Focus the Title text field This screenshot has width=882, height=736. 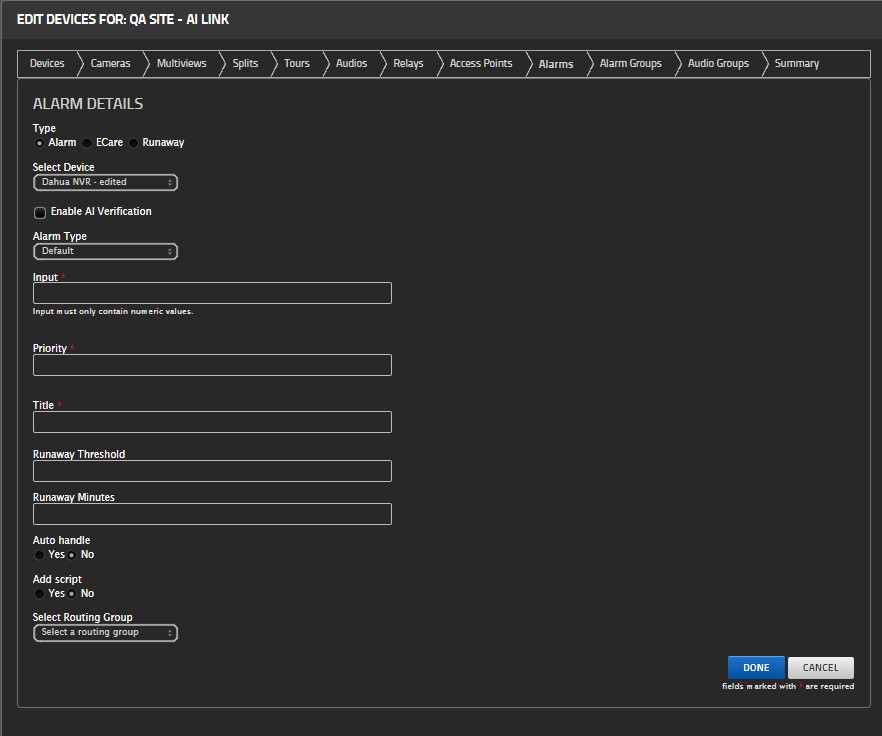212,422
